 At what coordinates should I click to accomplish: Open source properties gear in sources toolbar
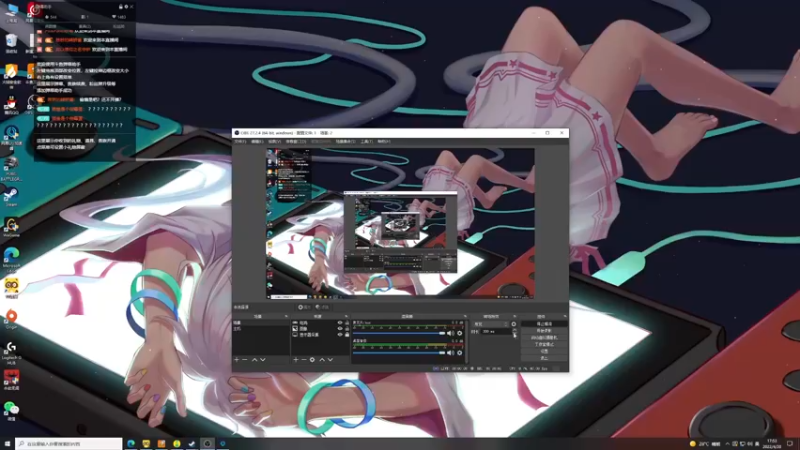click(312, 360)
